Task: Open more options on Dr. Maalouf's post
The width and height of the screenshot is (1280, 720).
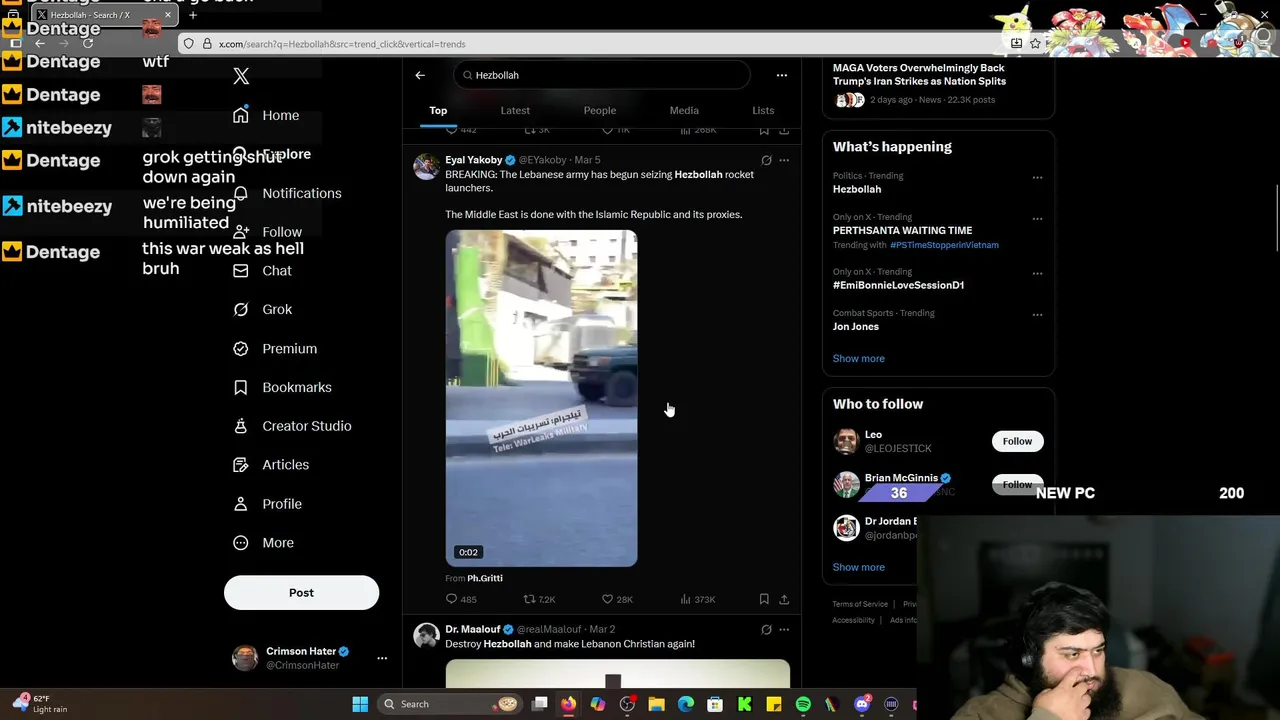Action: coord(784,629)
